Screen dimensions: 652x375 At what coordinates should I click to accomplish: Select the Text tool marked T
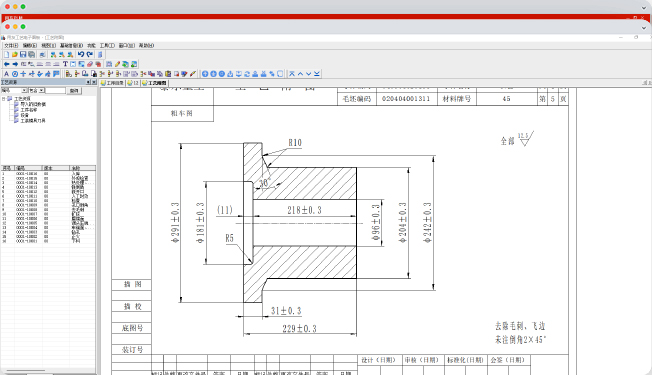(x=65, y=64)
